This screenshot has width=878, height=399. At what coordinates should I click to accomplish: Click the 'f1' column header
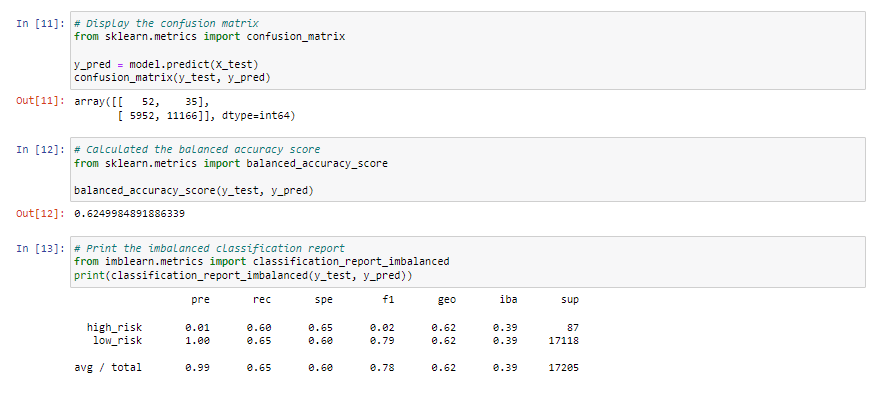click(x=389, y=300)
